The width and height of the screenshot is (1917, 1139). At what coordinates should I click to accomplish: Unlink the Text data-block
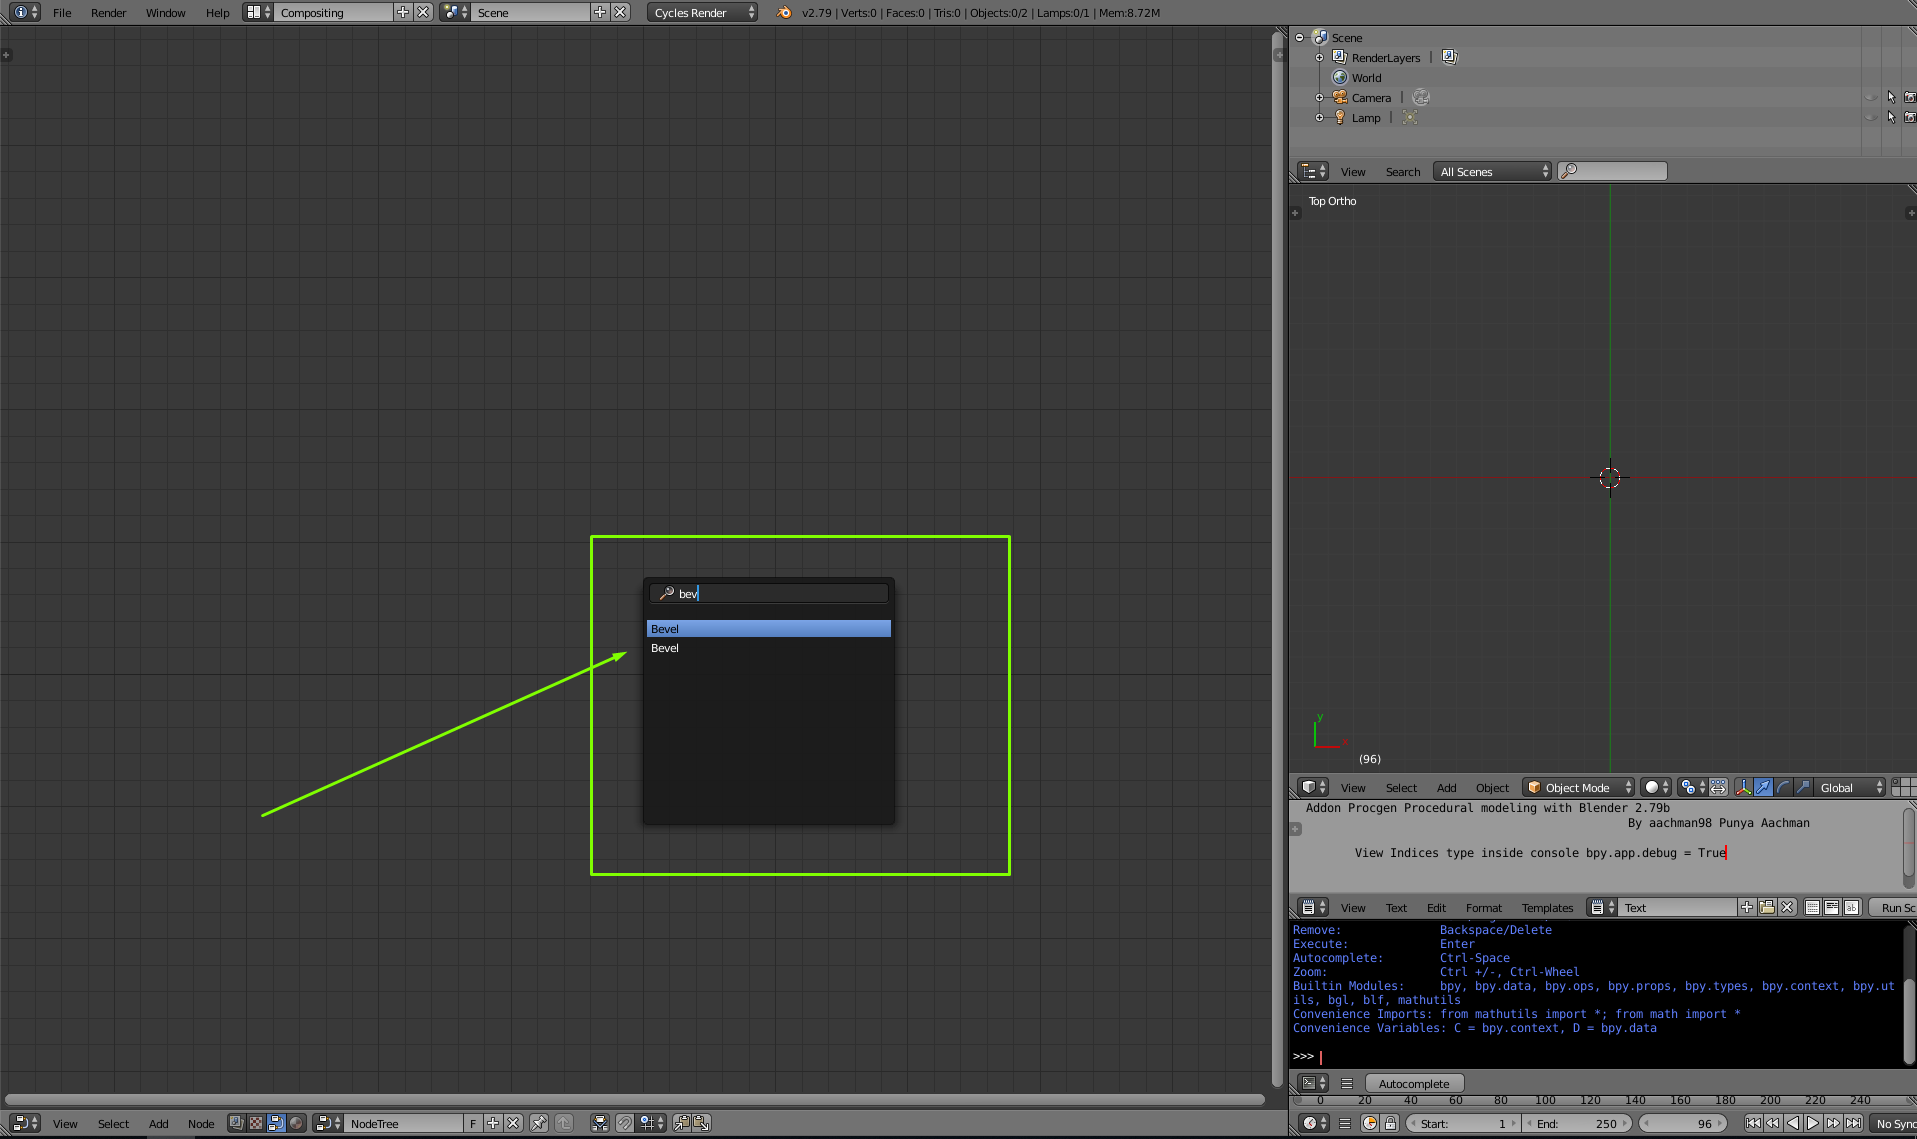pyautogui.click(x=1787, y=908)
